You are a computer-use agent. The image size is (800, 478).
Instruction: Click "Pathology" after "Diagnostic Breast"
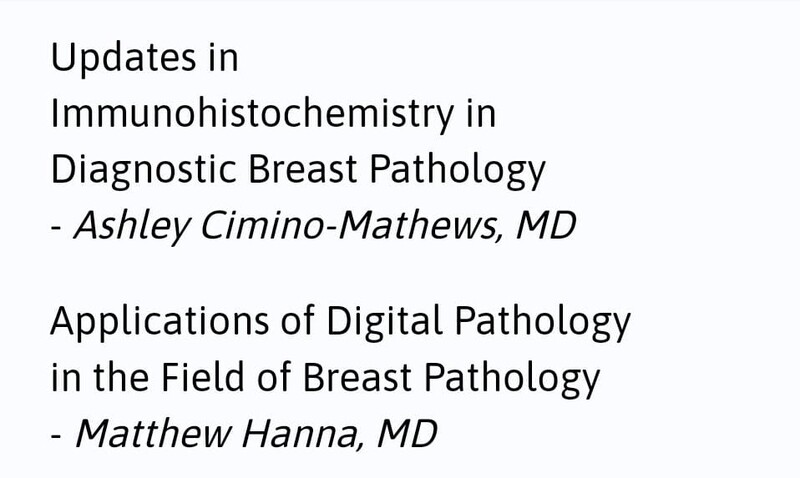pyautogui.click(x=458, y=170)
